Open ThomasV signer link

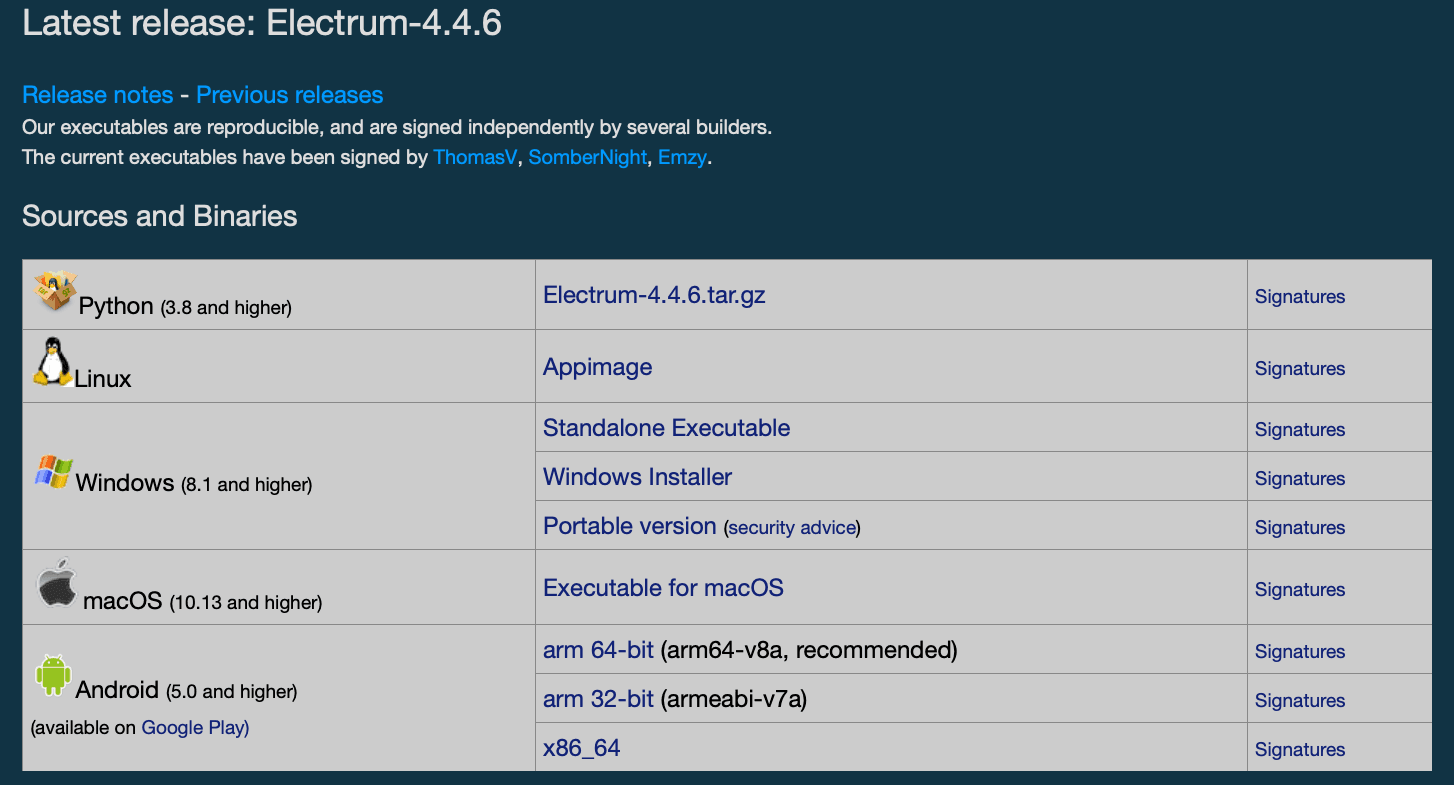pos(475,157)
